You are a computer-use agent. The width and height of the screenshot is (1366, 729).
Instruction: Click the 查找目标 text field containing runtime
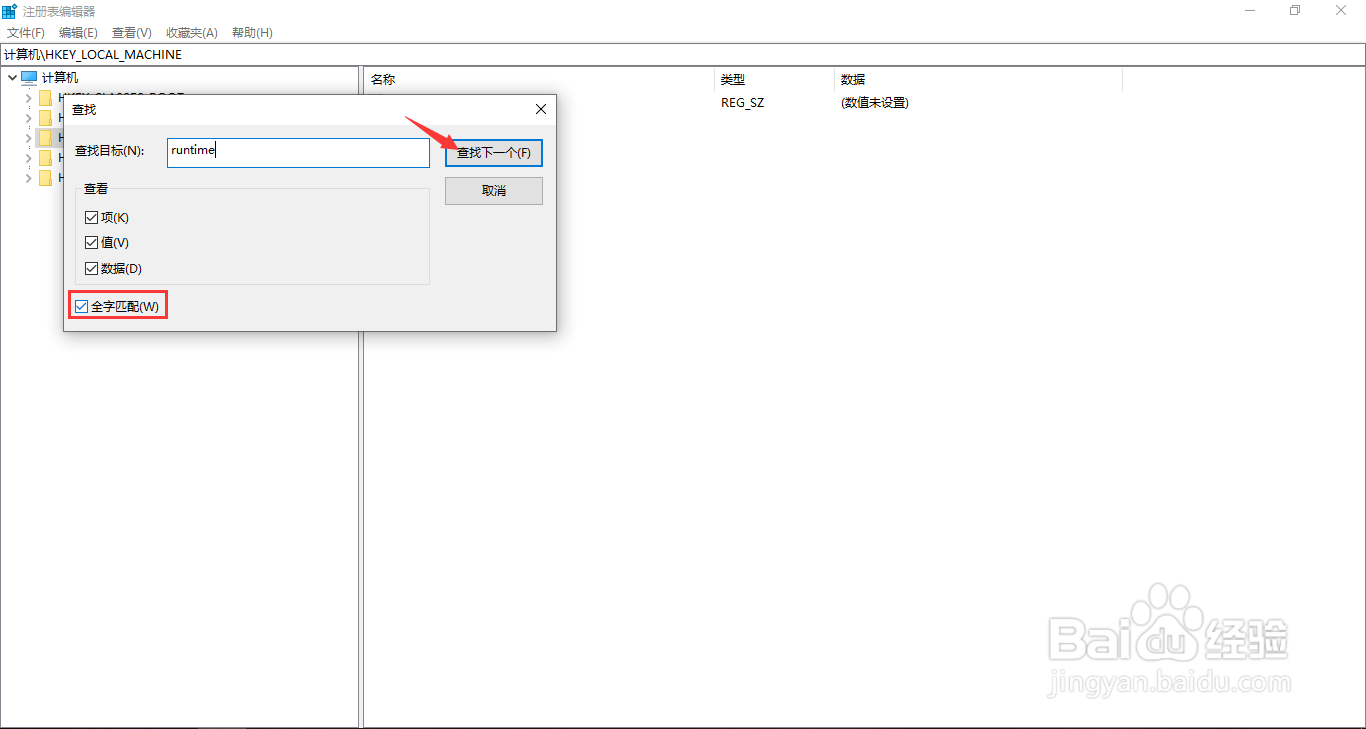(298, 152)
